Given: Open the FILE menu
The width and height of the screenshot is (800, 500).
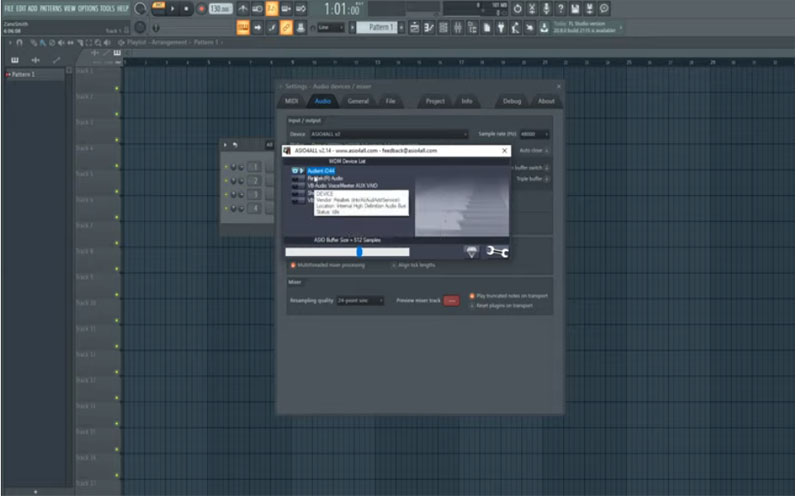Looking at the screenshot, I should tap(9, 8).
